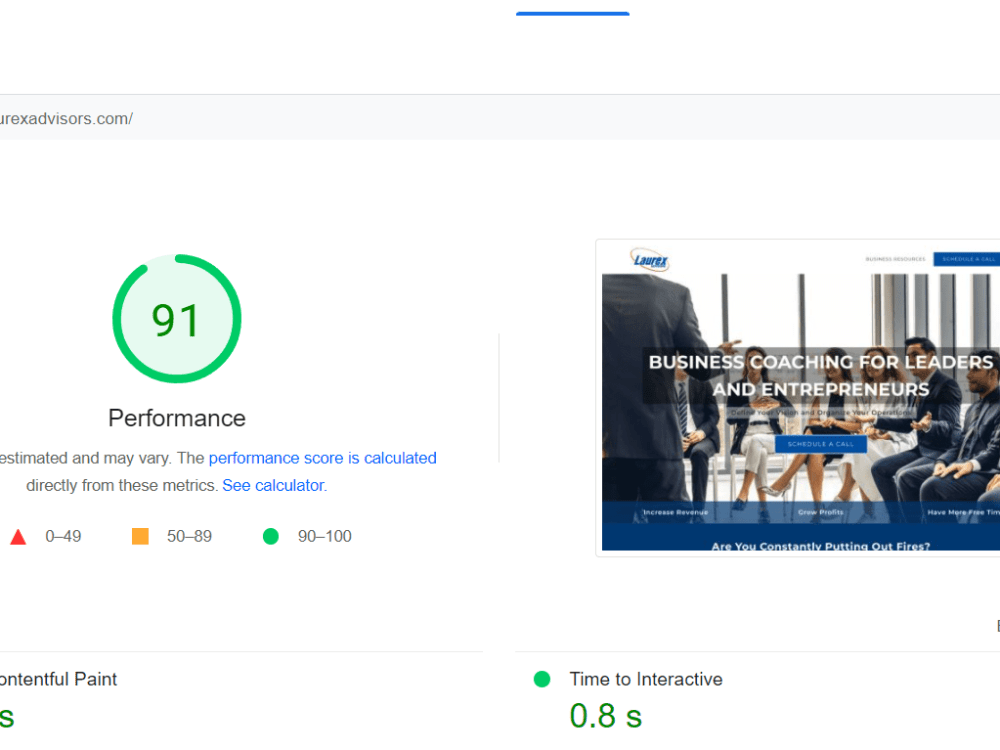Screen dimensions: 1000x750
Task: Click the '90–100' score range label
Action: pyautogui.click(x=325, y=536)
